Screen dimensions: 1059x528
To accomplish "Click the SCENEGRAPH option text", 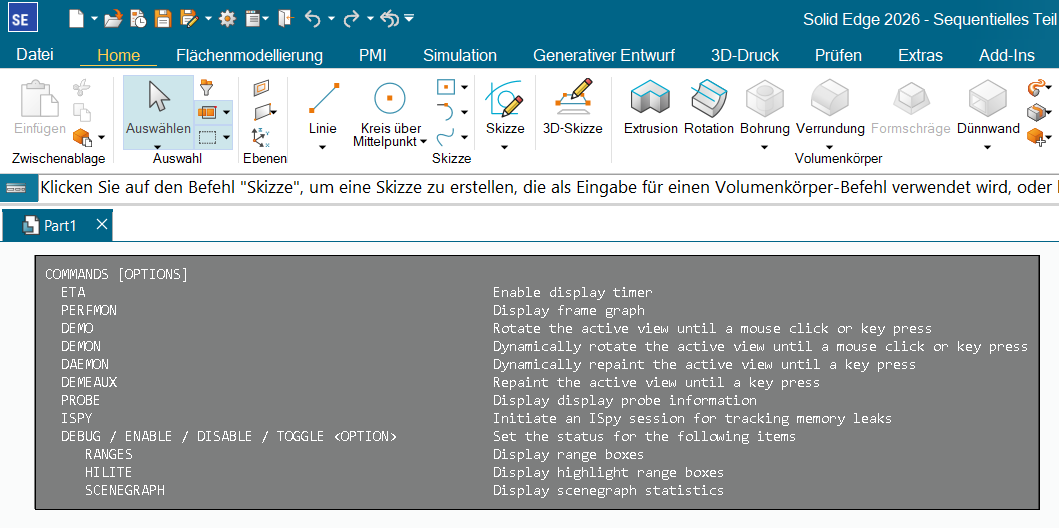I will tap(124, 490).
